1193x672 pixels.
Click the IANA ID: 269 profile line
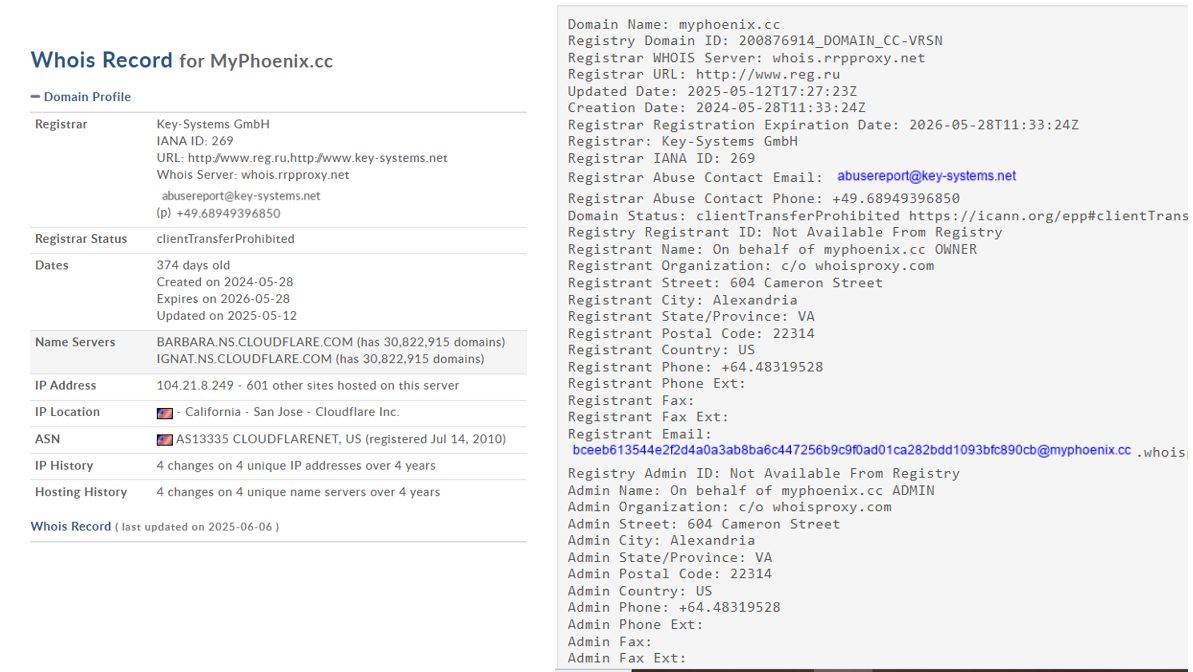pos(195,141)
